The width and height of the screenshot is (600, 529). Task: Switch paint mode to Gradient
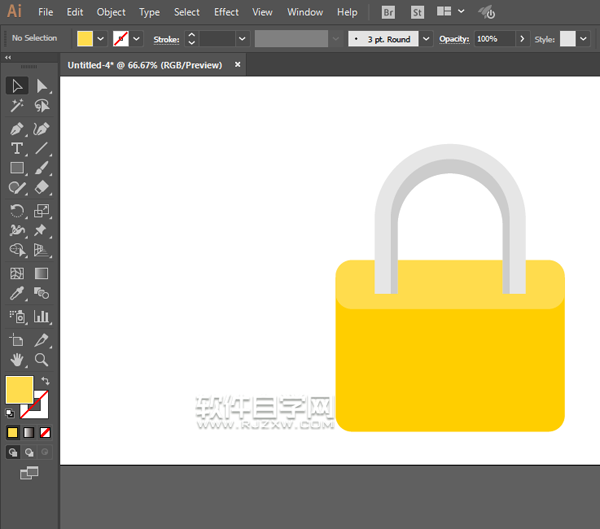[x=29, y=432]
